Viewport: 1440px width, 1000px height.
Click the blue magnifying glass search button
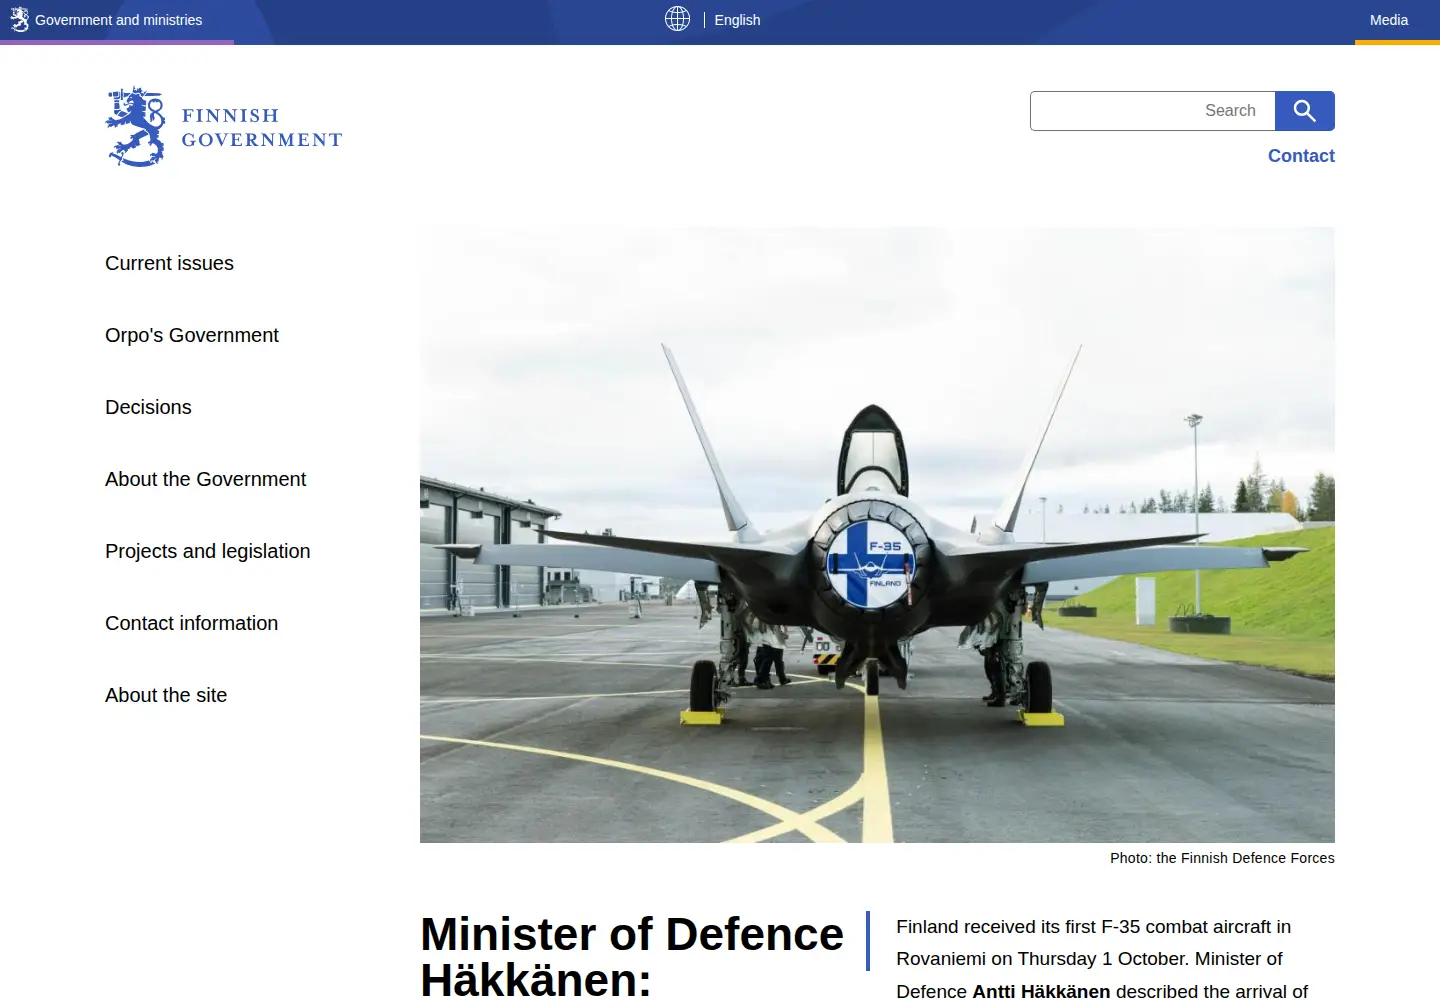[x=1304, y=111]
